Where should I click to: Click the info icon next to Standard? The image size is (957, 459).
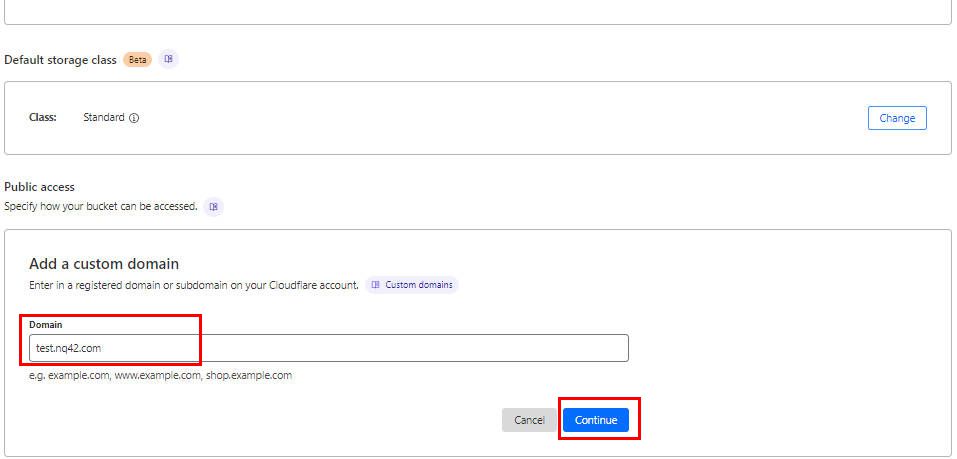click(x=134, y=118)
